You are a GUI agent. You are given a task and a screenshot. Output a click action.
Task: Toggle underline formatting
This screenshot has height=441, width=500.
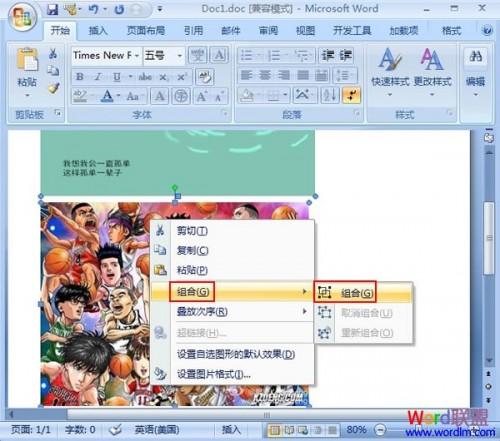coord(116,77)
